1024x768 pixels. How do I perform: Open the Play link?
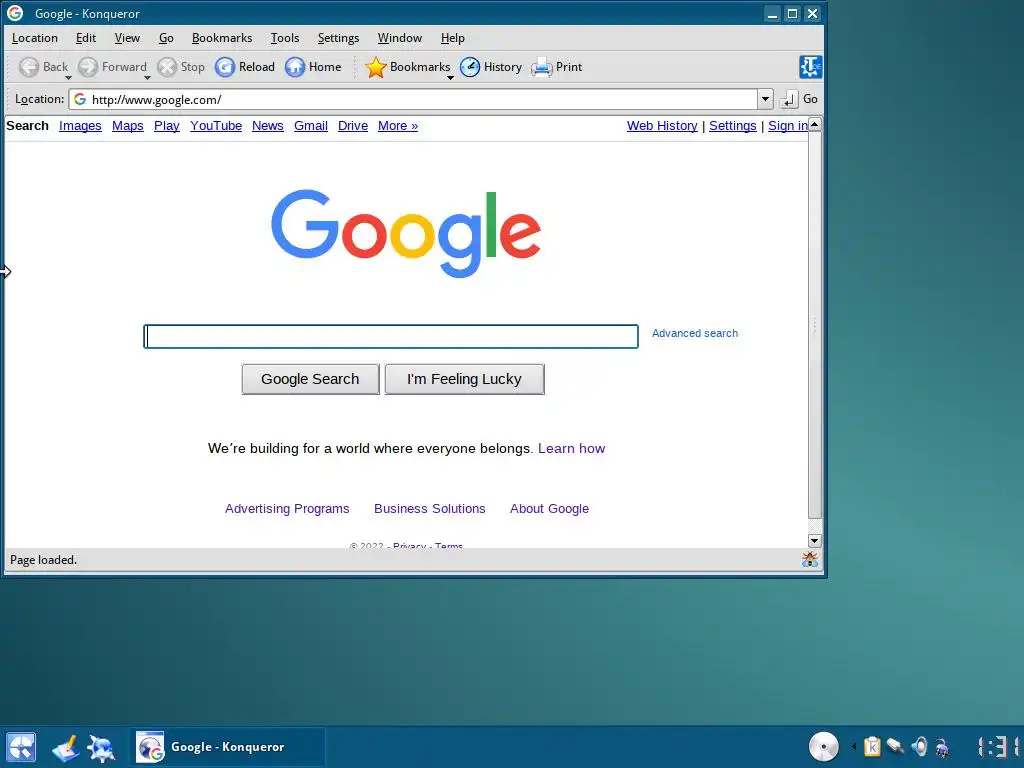click(167, 126)
